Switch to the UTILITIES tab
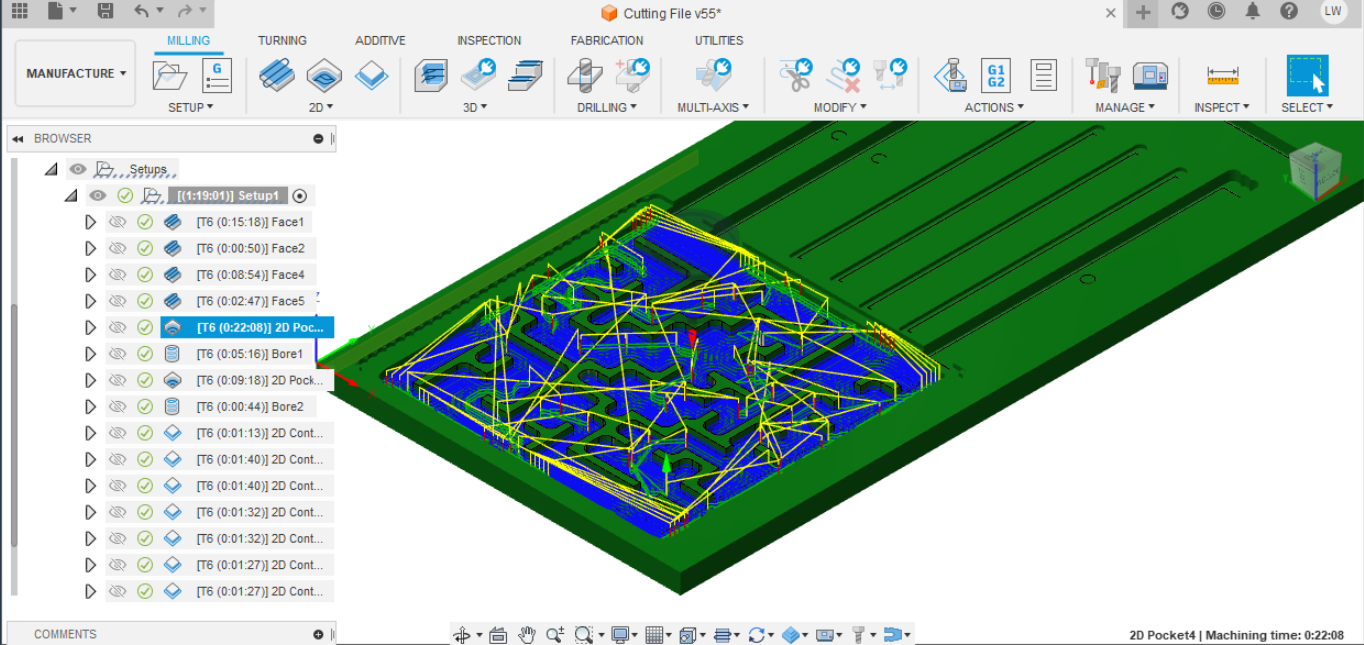The image size is (1364, 645). (719, 41)
